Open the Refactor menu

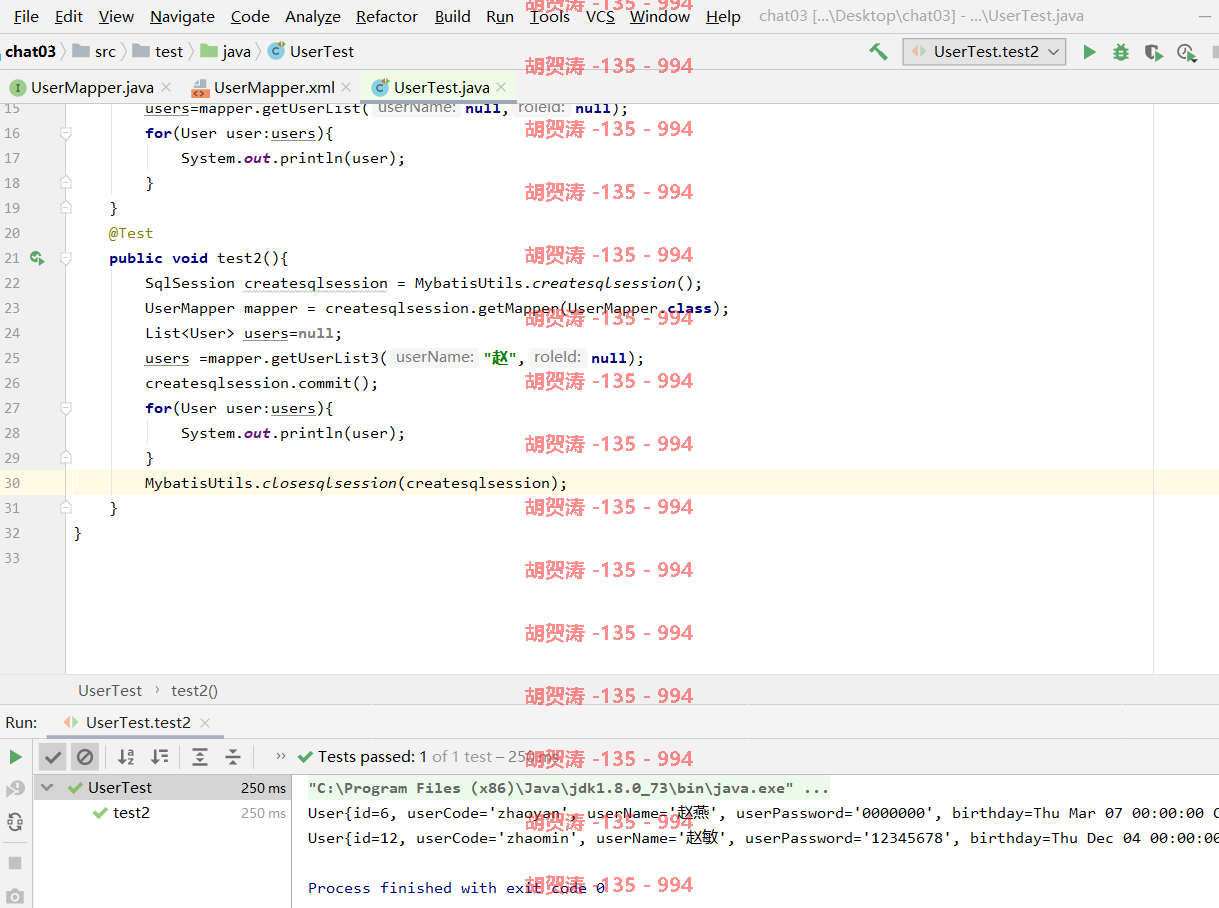click(387, 16)
